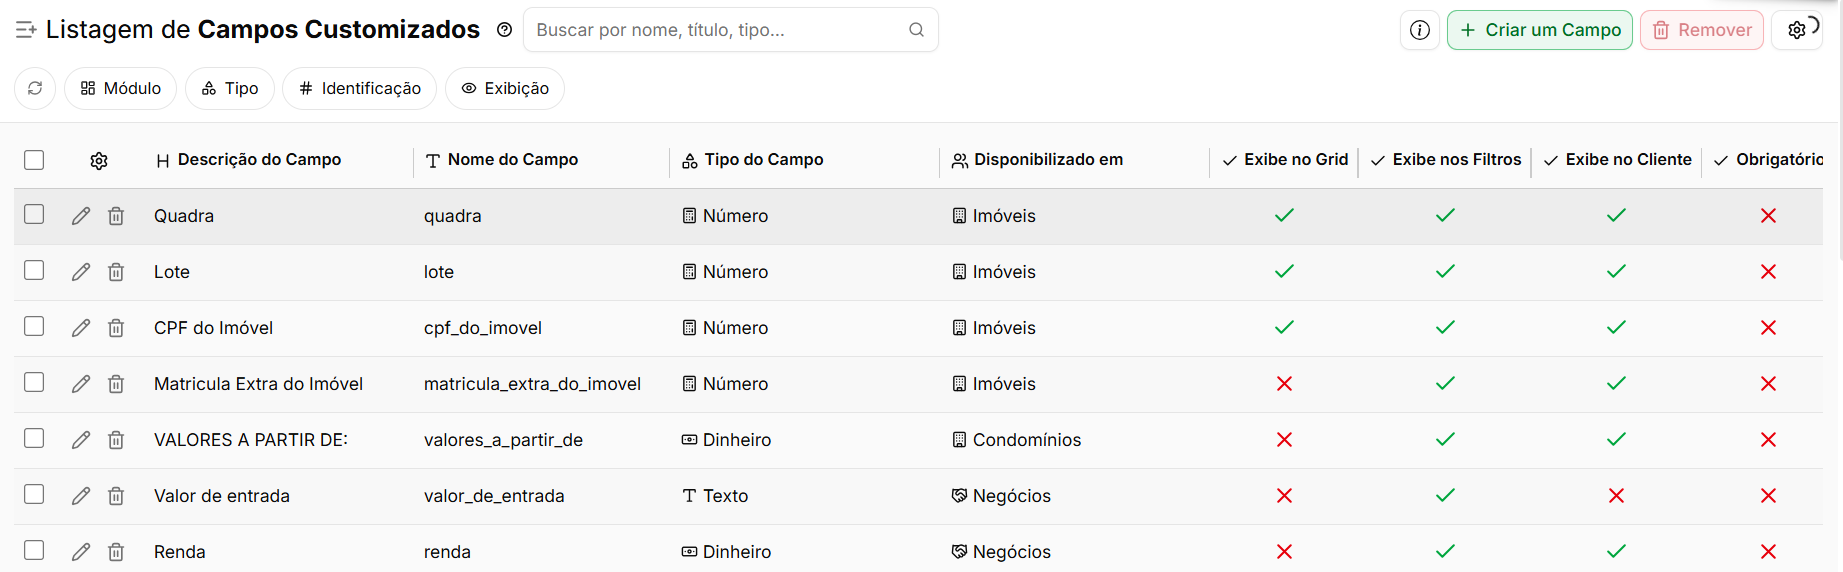
Task: Click Obrigatório X mark for Lote row
Action: coord(1768,272)
